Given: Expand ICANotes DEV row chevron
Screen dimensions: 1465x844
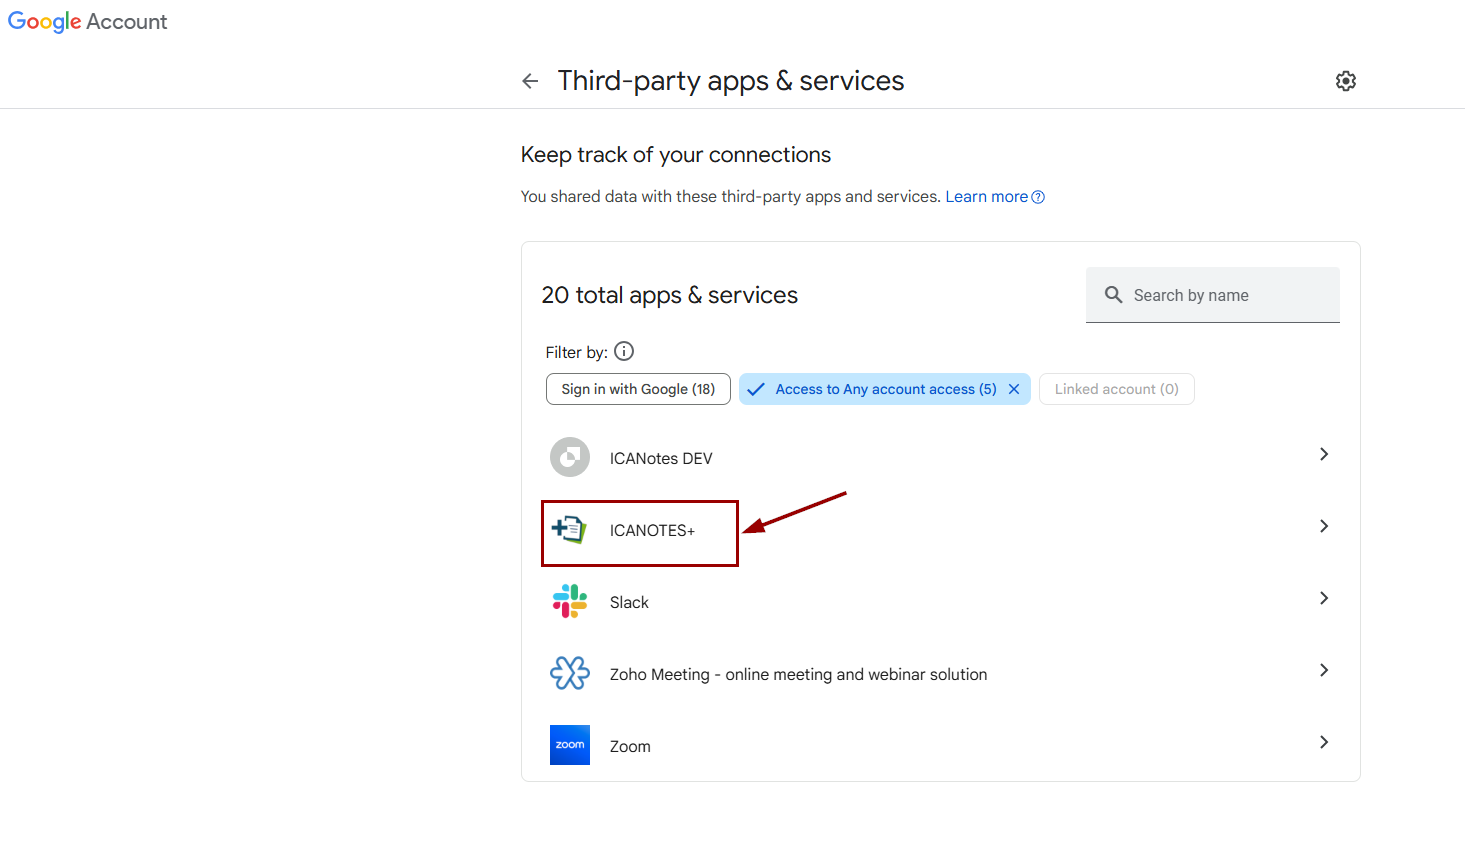Looking at the screenshot, I should 1324,454.
